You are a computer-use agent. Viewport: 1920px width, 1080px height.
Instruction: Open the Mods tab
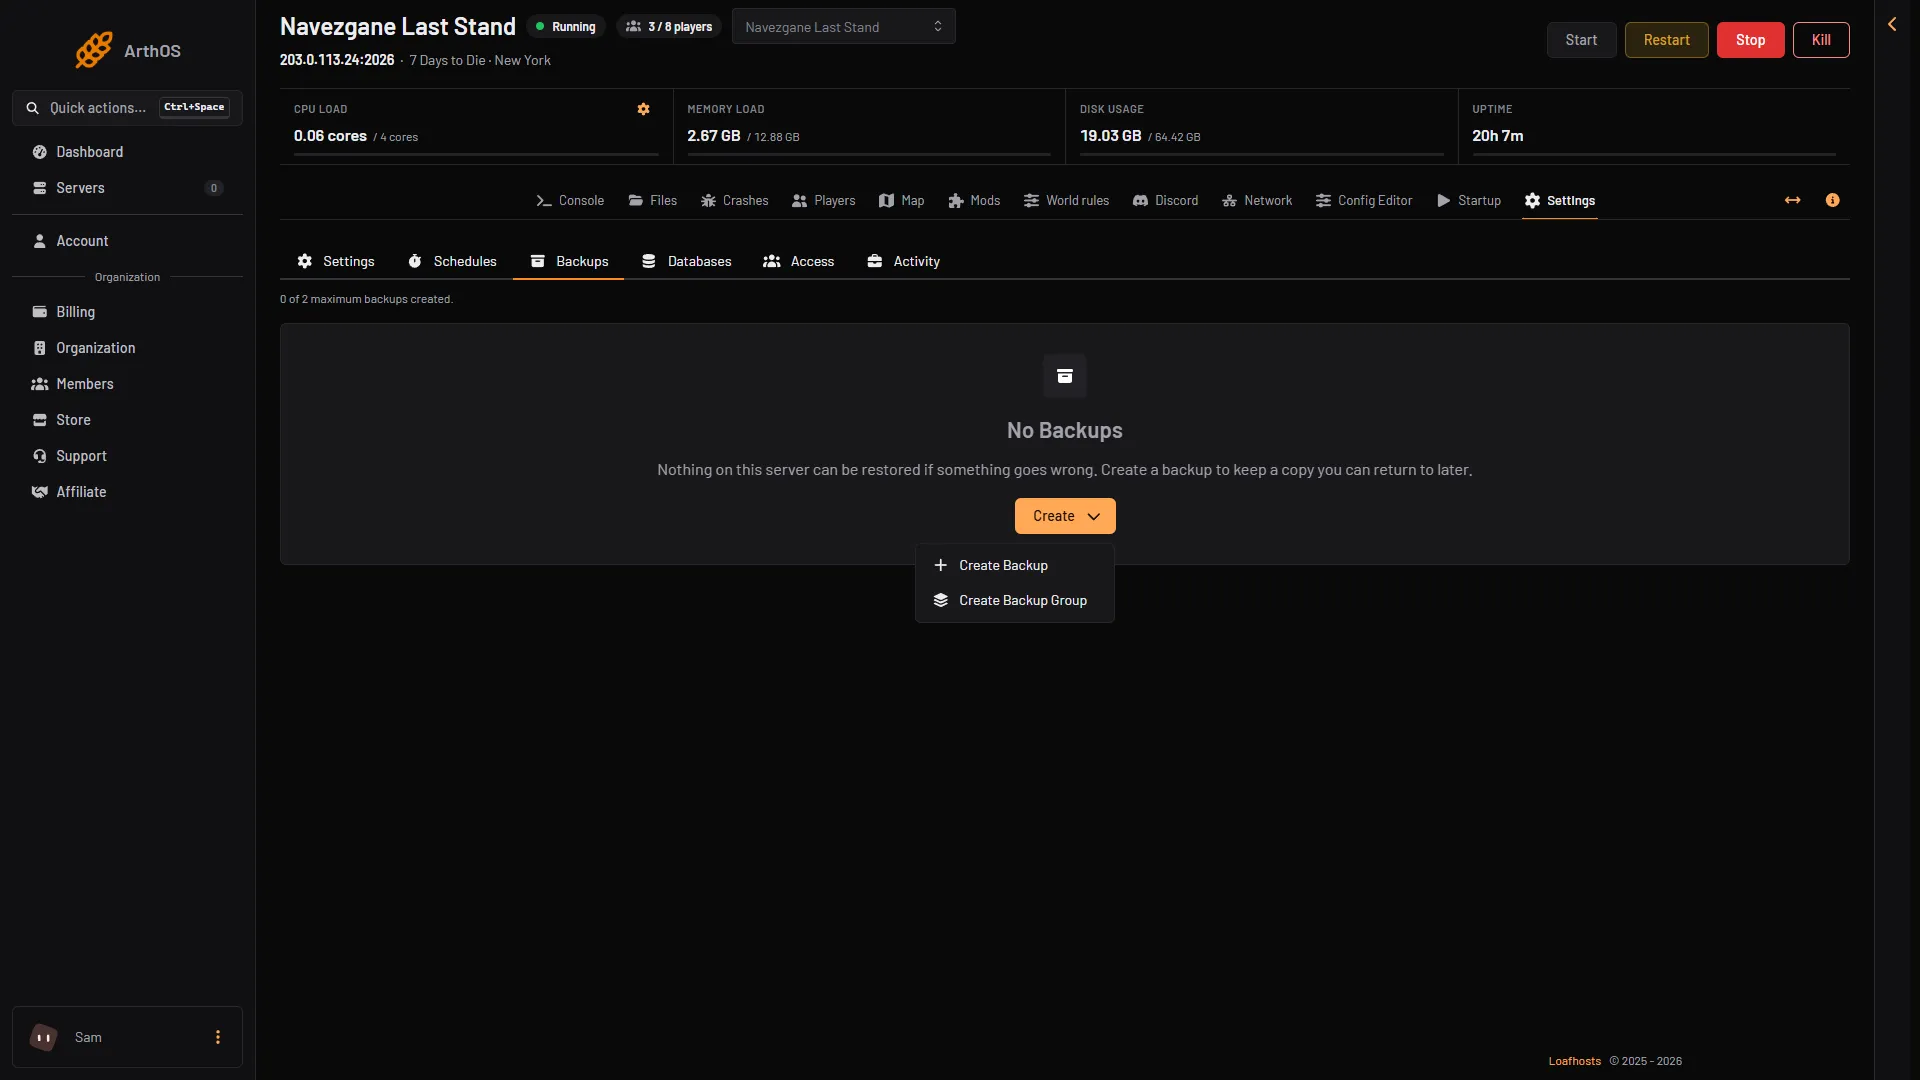point(974,201)
